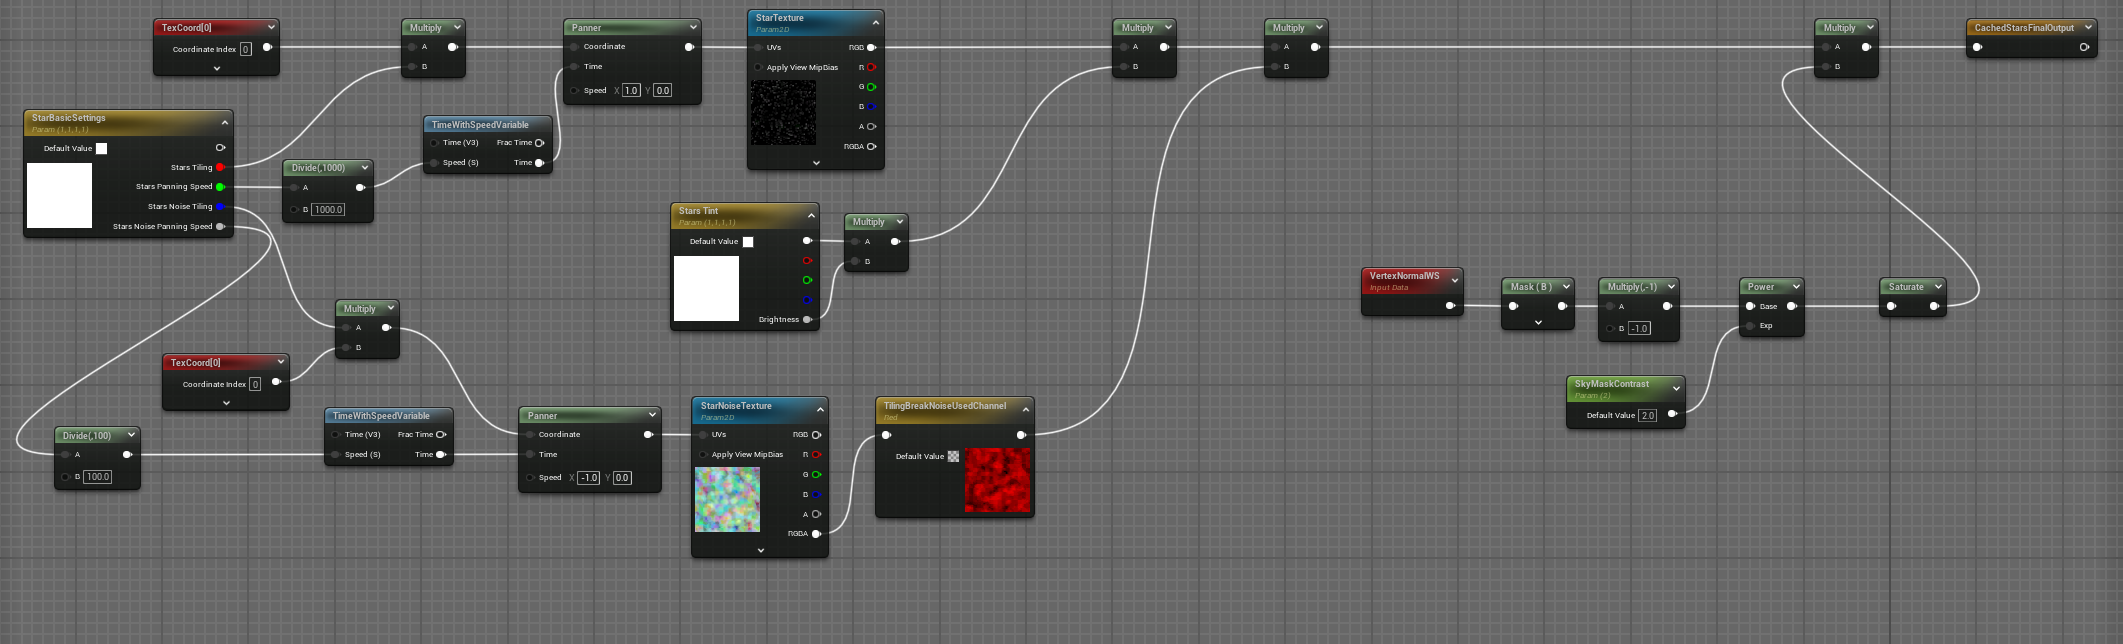Click the Brightness output pin on Stars Tint
The image size is (2123, 644).
pyautogui.click(x=807, y=320)
